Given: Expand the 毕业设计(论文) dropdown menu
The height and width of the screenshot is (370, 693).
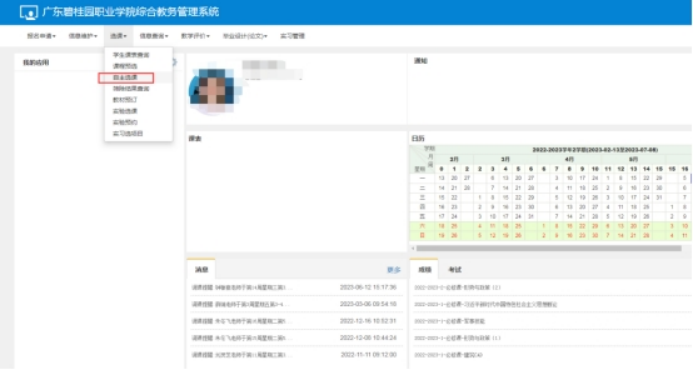Looking at the screenshot, I should coord(245,36).
